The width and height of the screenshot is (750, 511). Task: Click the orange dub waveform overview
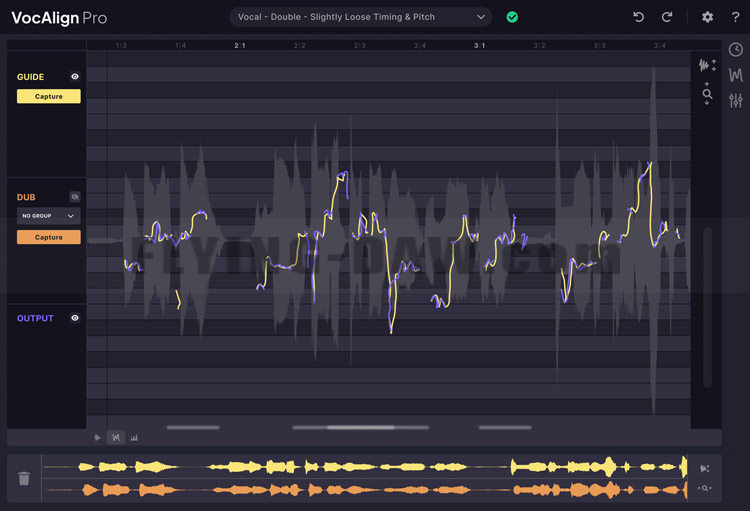click(364, 490)
